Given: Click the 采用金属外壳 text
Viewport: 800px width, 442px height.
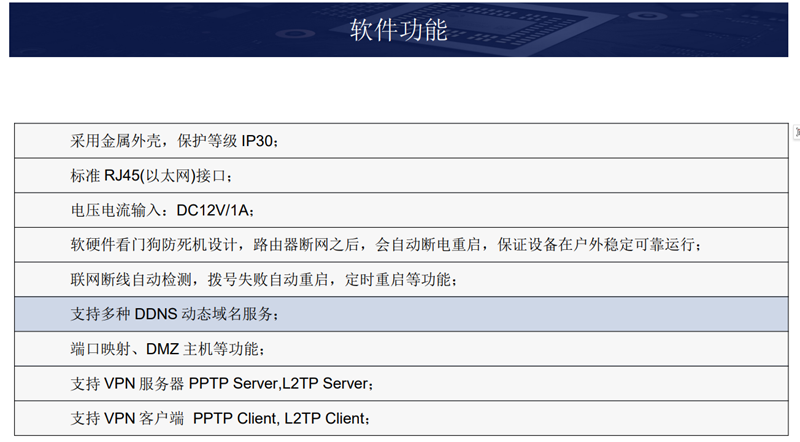Looking at the screenshot, I should click(114, 141).
